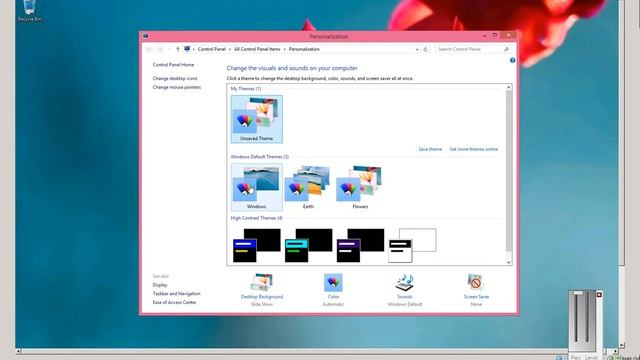Open recent locations dropdown arrow
Image resolution: width=640 pixels, height=360 pixels.
[x=169, y=49]
